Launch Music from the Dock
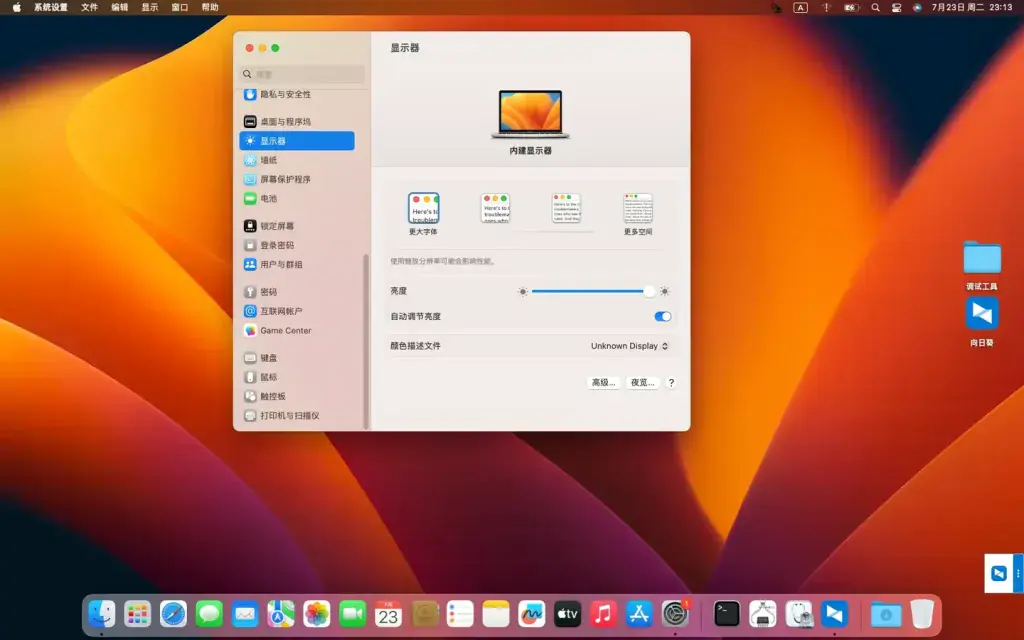The height and width of the screenshot is (640, 1024). (603, 614)
